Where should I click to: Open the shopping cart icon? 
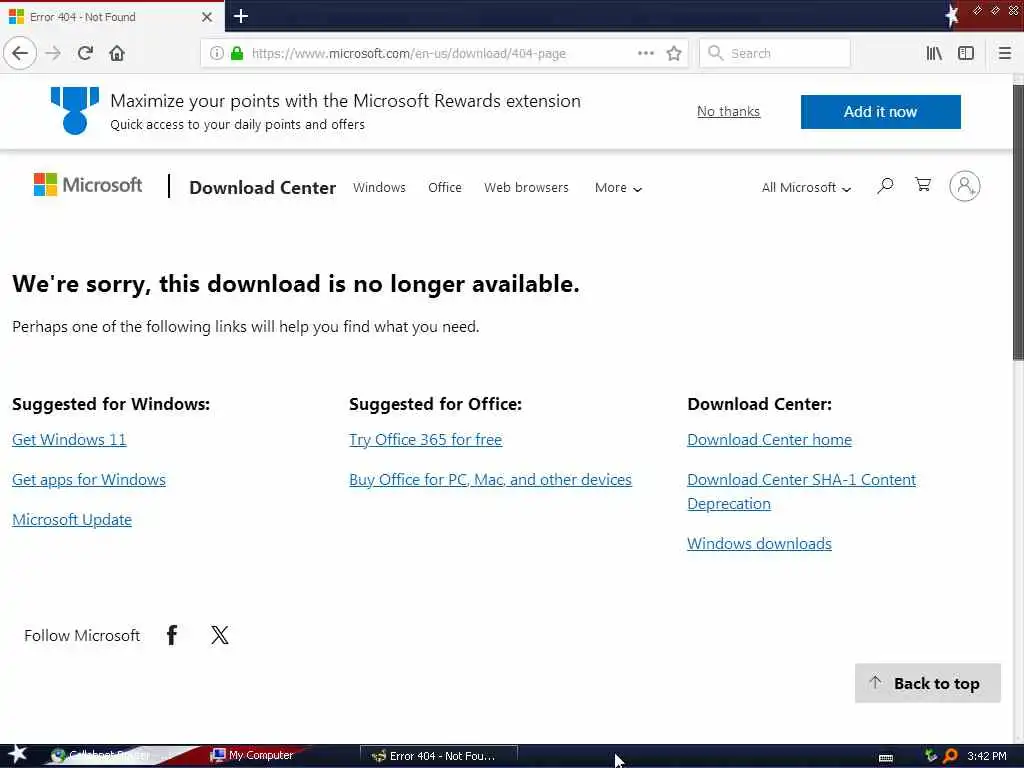pos(923,185)
